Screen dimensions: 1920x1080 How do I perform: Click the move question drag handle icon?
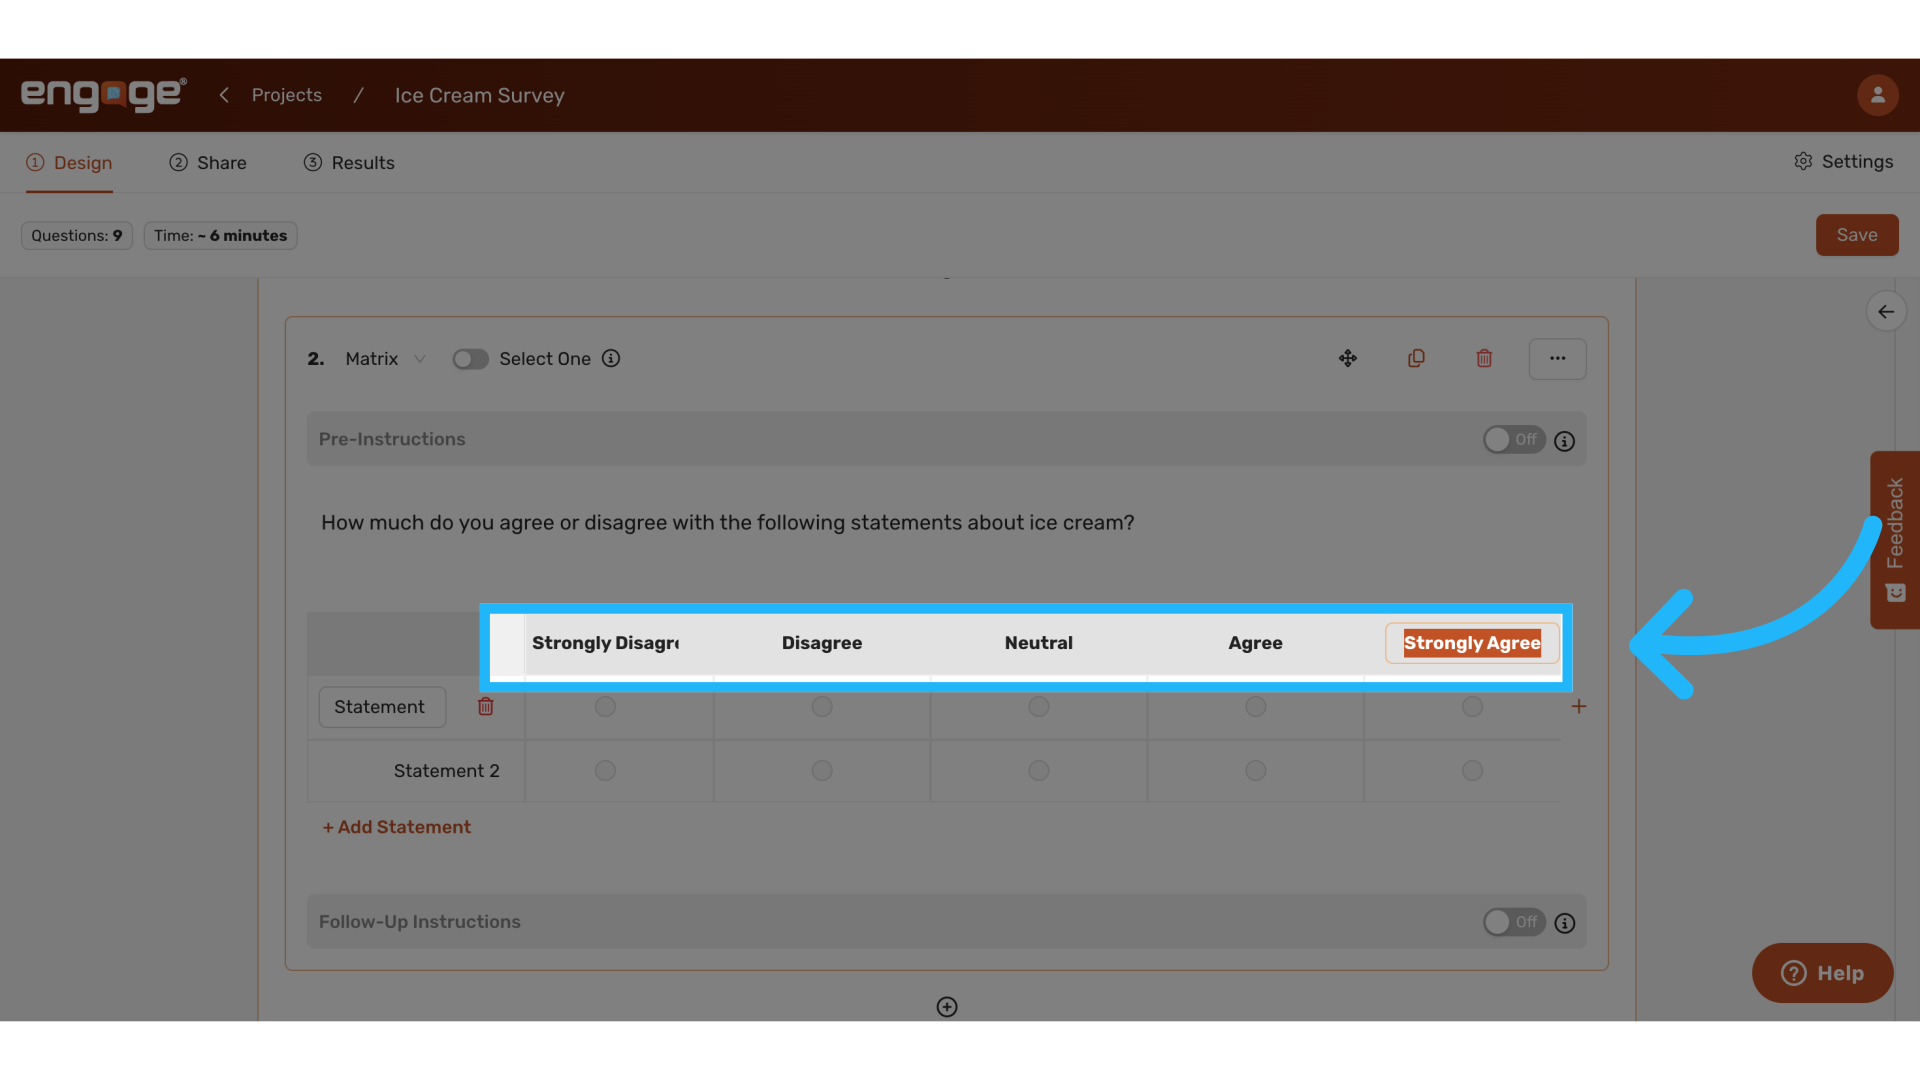1348,358
